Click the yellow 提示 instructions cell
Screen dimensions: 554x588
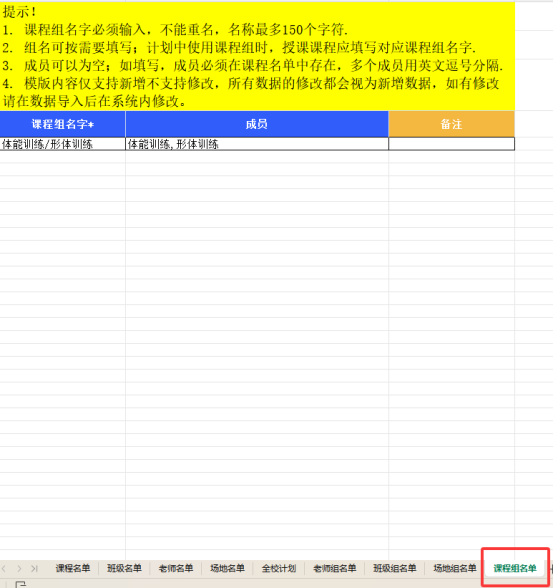pyautogui.click(x=257, y=57)
